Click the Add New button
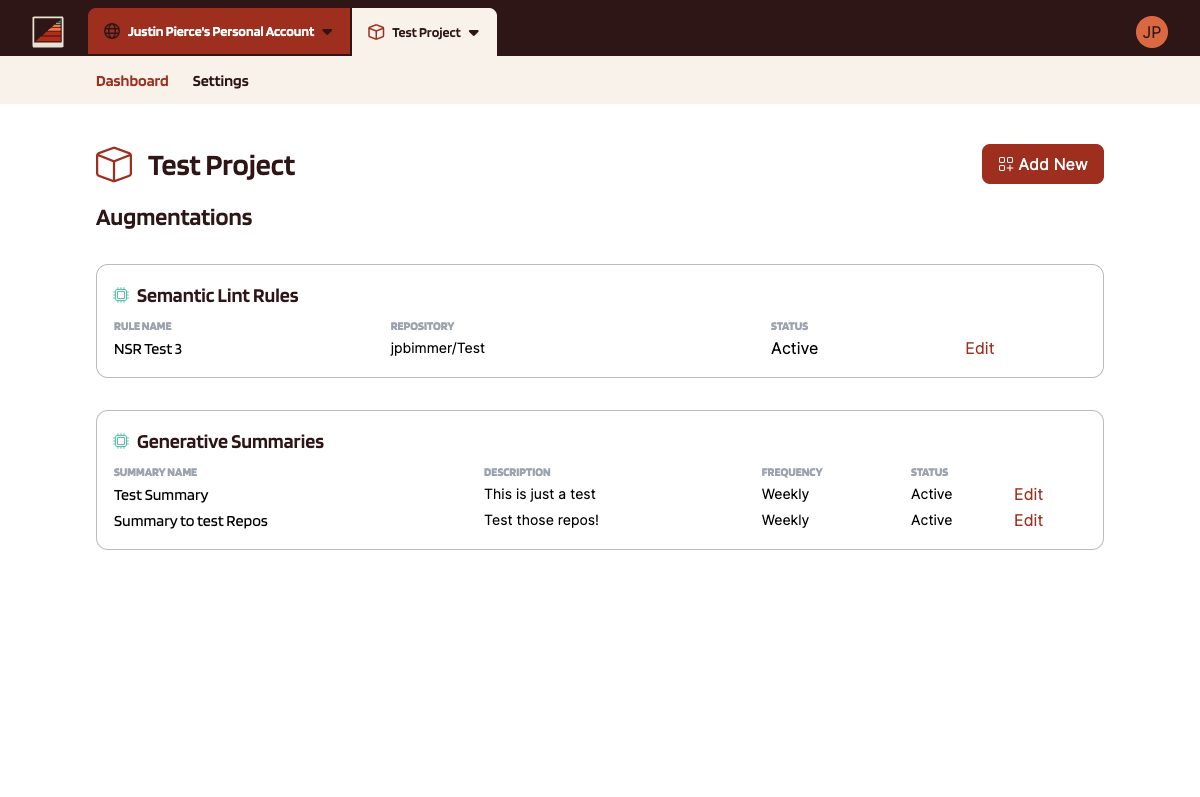This screenshot has width=1200, height=797. (x=1043, y=164)
